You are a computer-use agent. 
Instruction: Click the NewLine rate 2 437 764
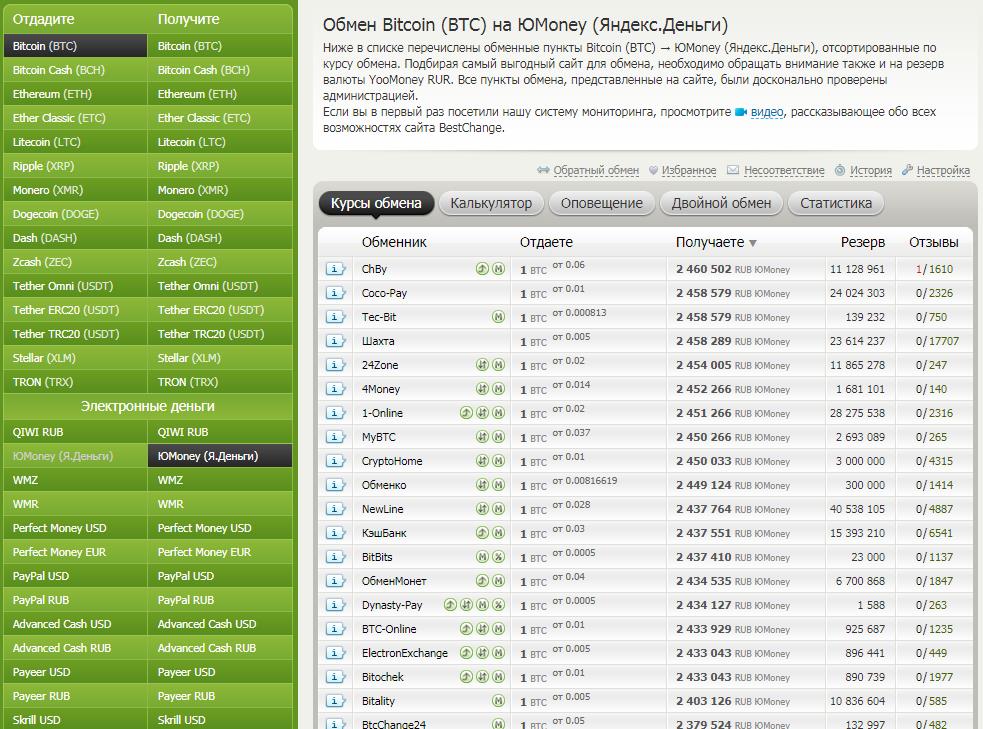click(x=703, y=509)
